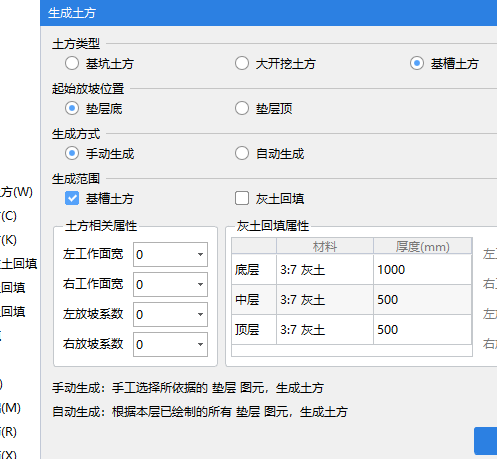This screenshot has width=497, height=459.
Task: Click the 顶层 thickness cell 500
Action: tap(422, 330)
